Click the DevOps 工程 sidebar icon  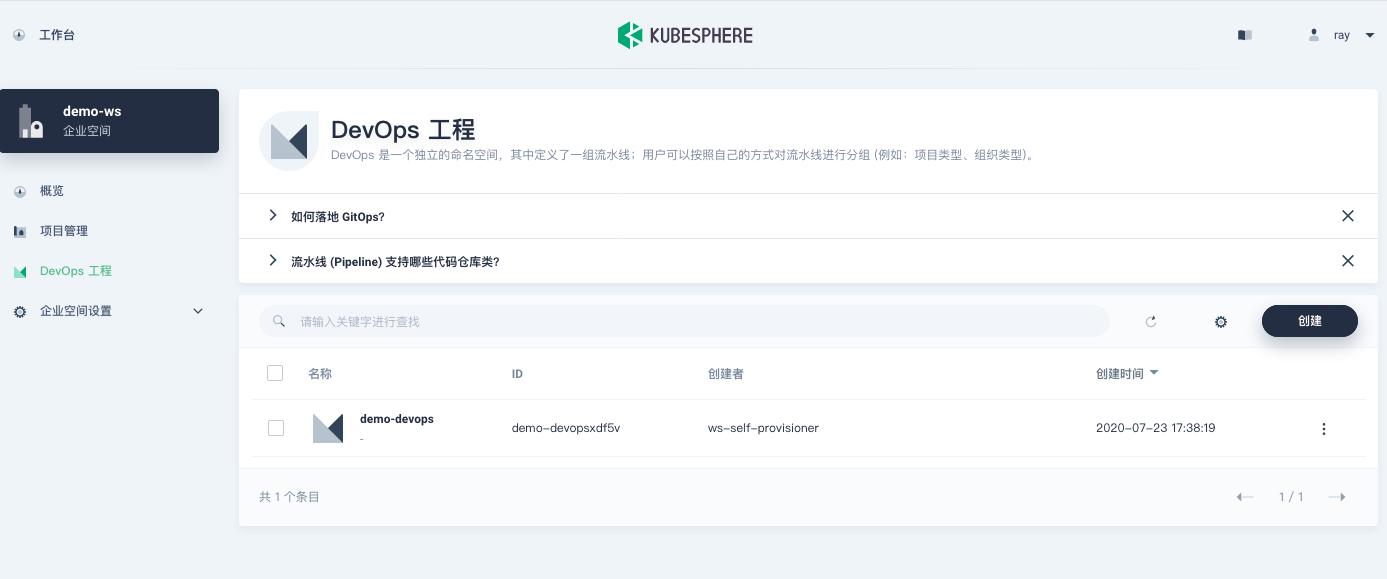pyautogui.click(x=20, y=272)
